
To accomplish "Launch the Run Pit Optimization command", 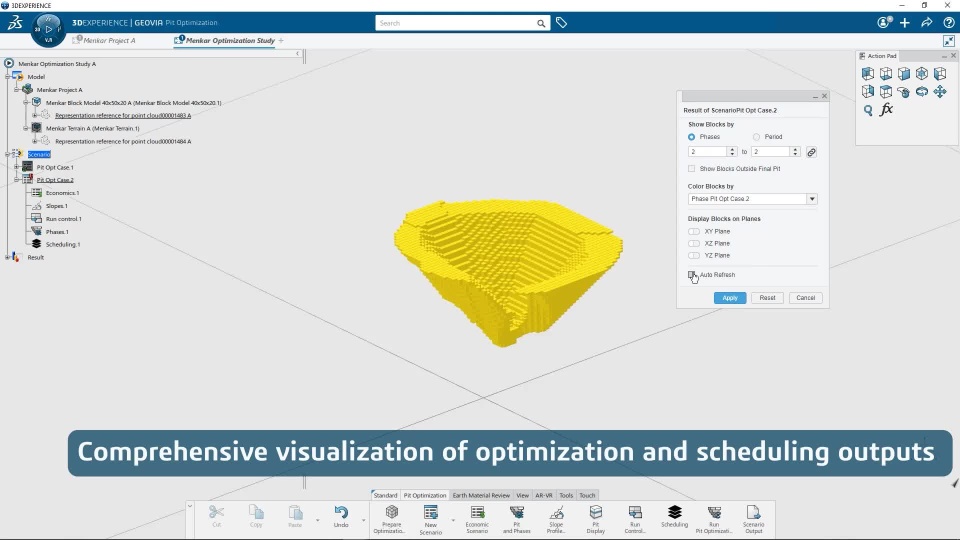I will click(x=714, y=519).
